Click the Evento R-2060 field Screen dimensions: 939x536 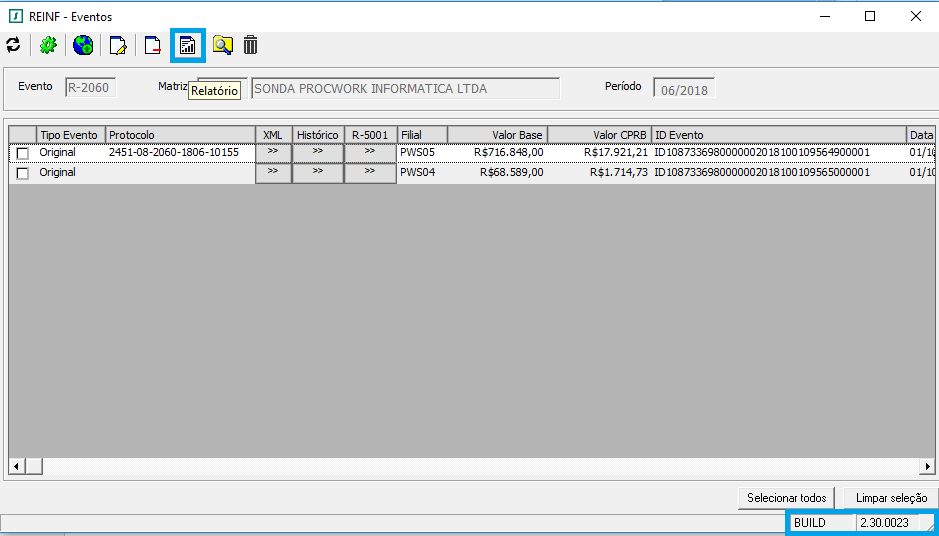[x=90, y=88]
